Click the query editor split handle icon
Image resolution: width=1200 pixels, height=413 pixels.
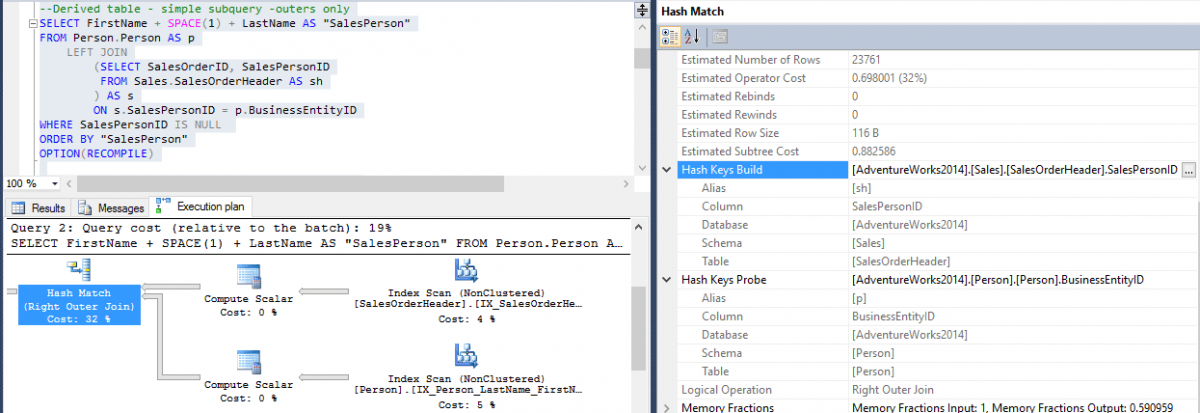pos(640,9)
